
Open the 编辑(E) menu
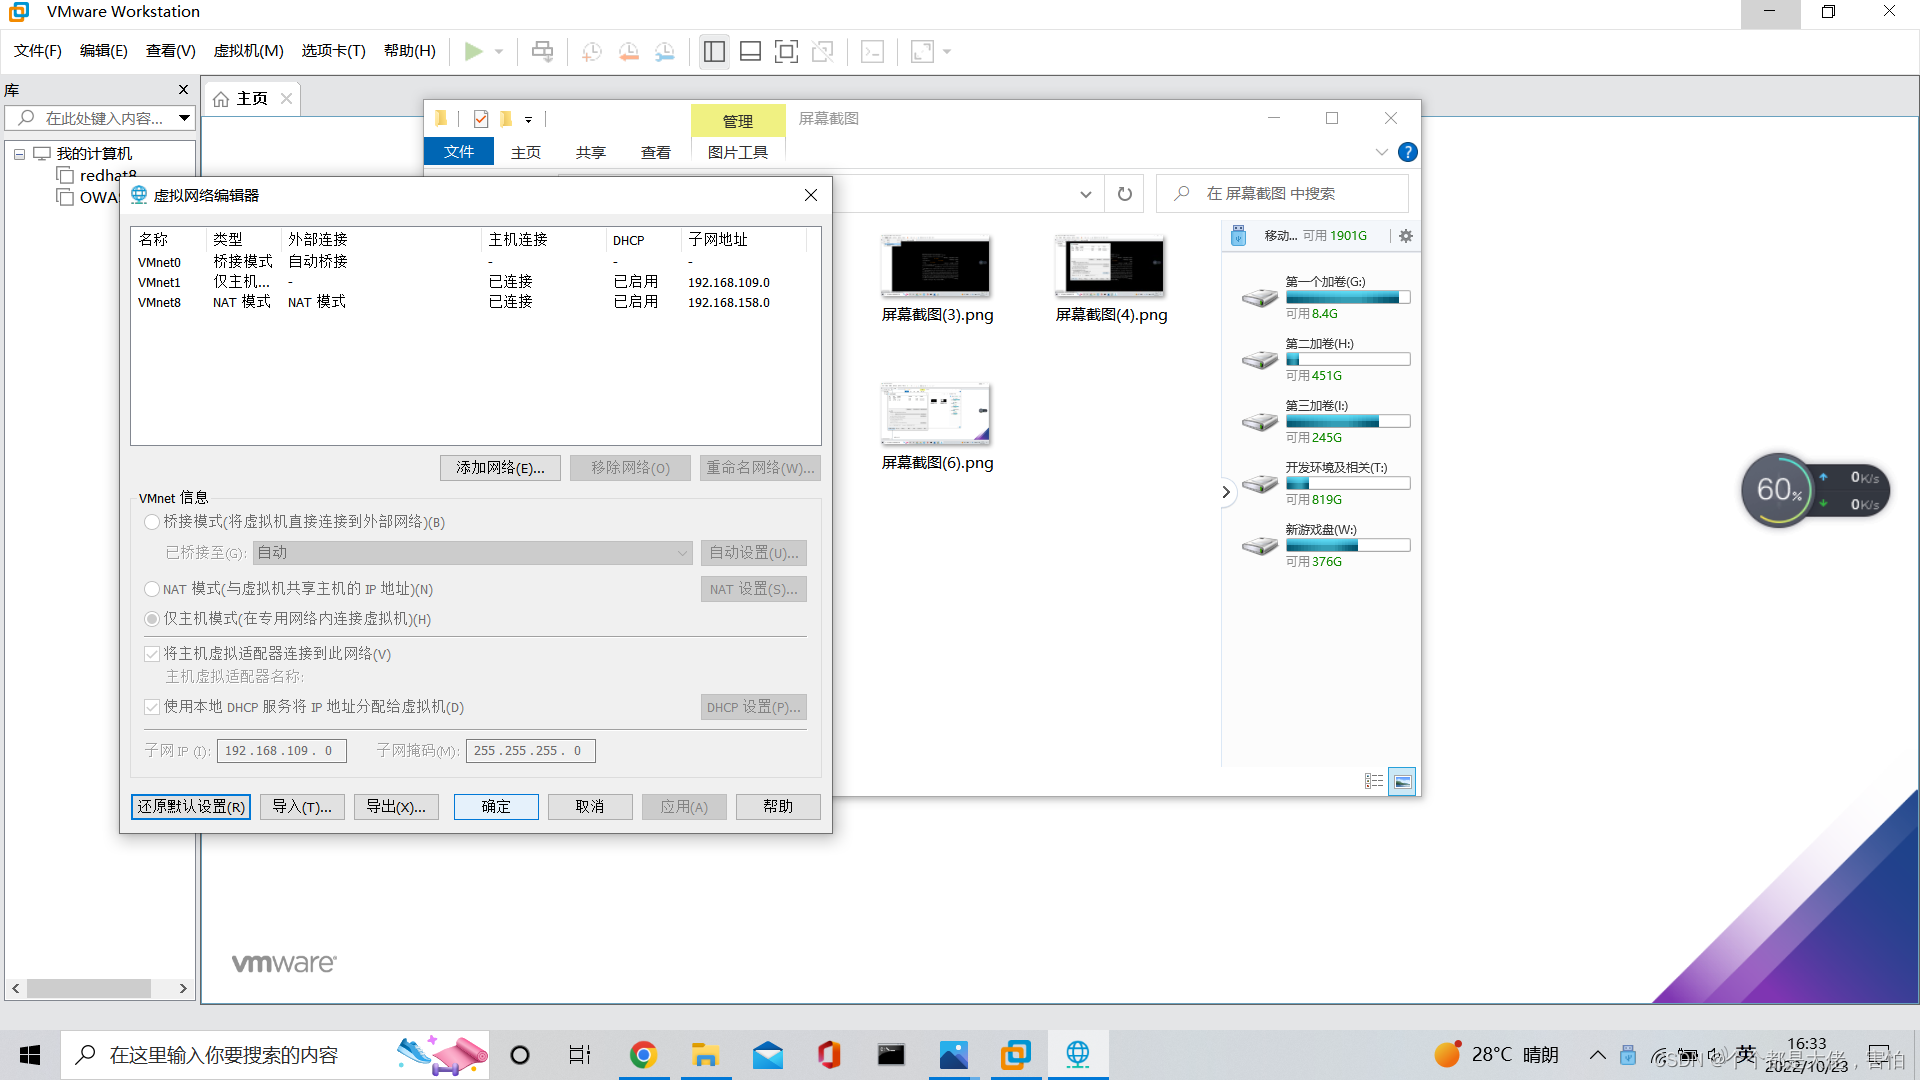(x=104, y=51)
